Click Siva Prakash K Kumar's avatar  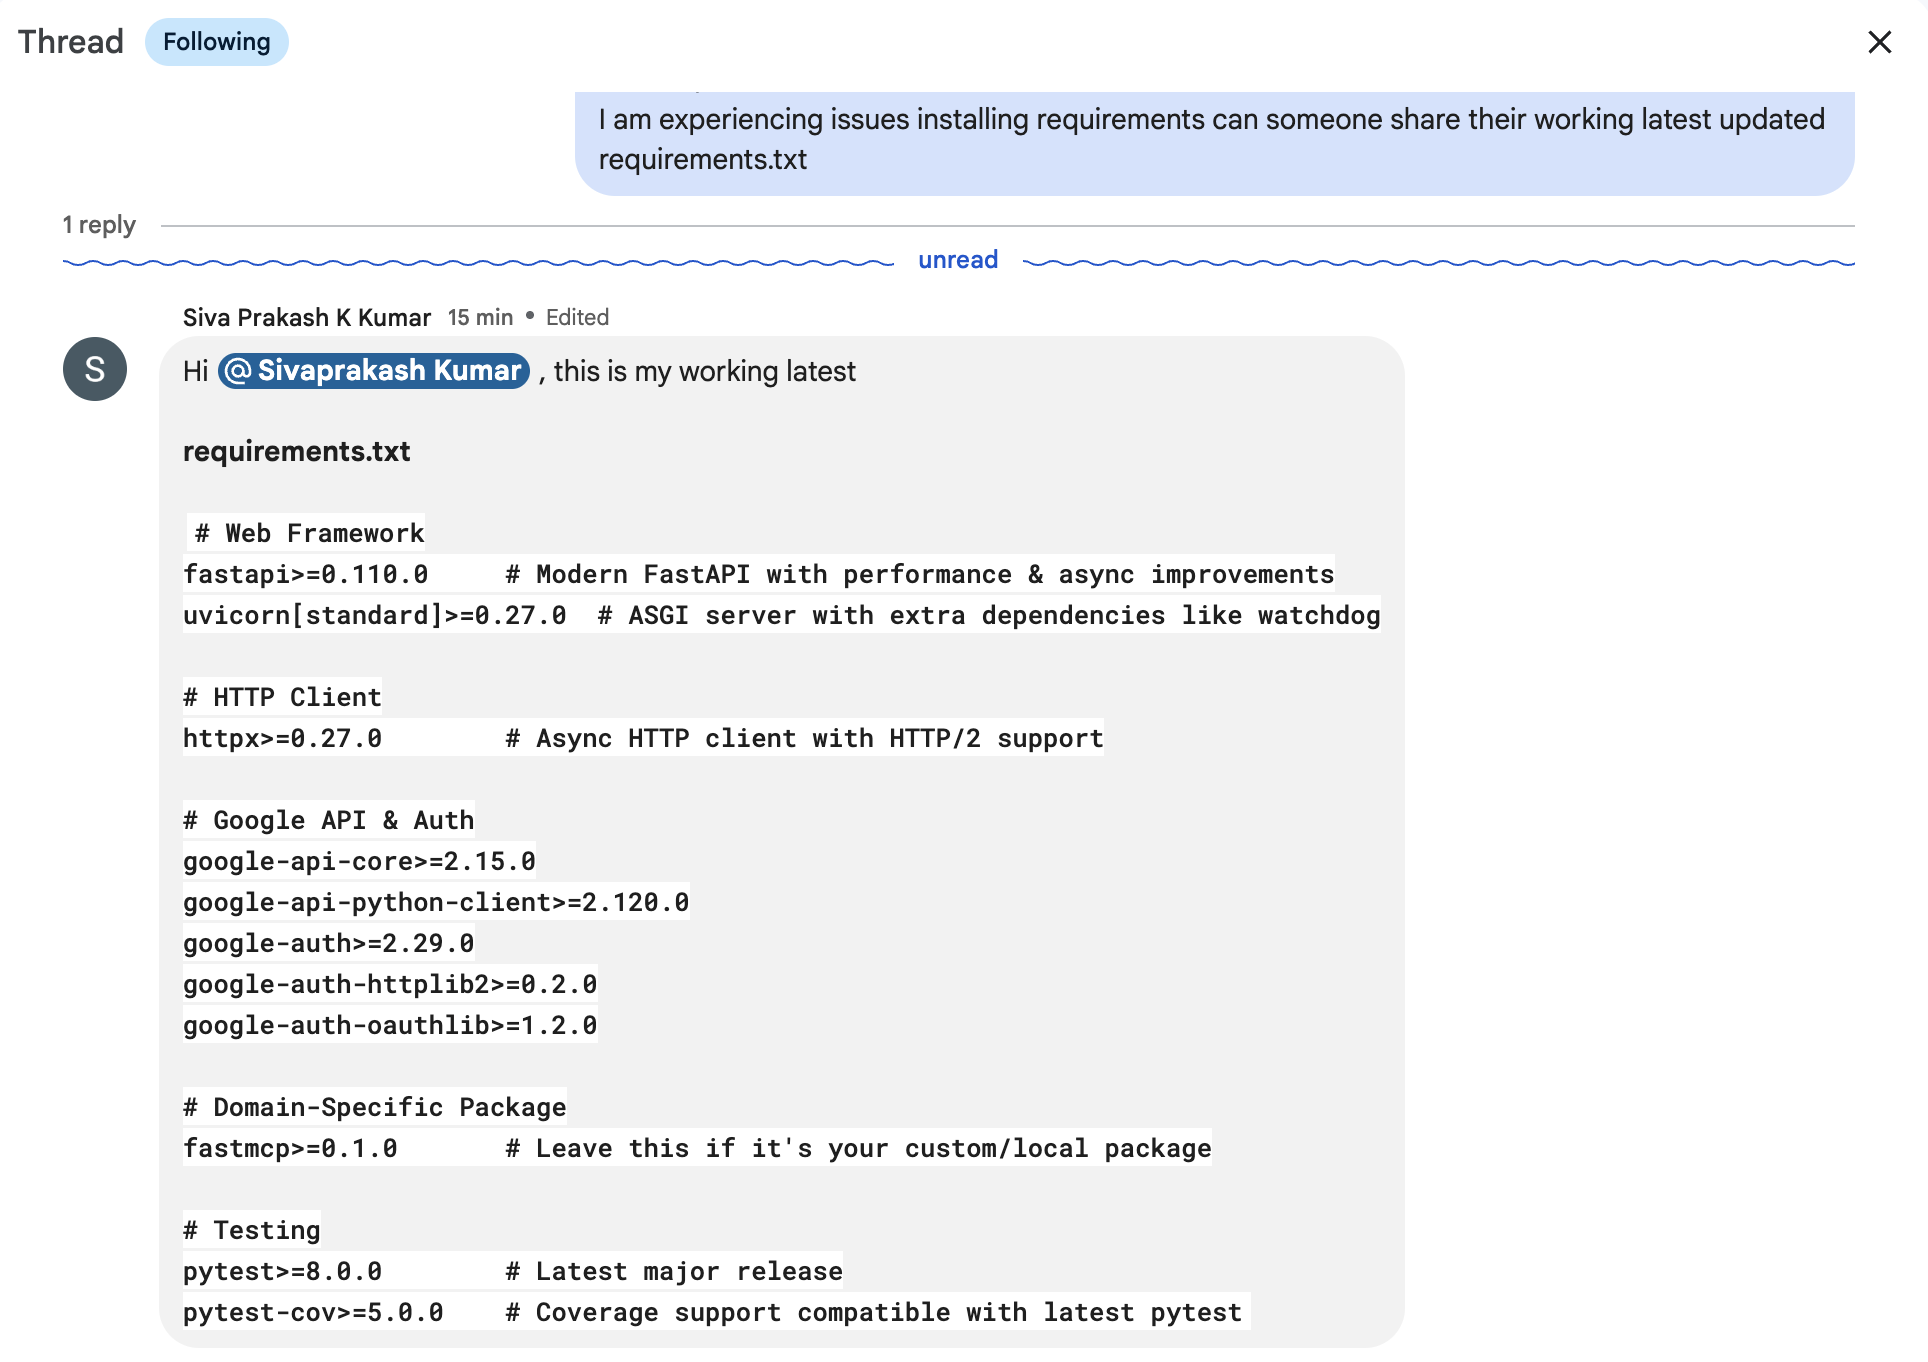94,369
